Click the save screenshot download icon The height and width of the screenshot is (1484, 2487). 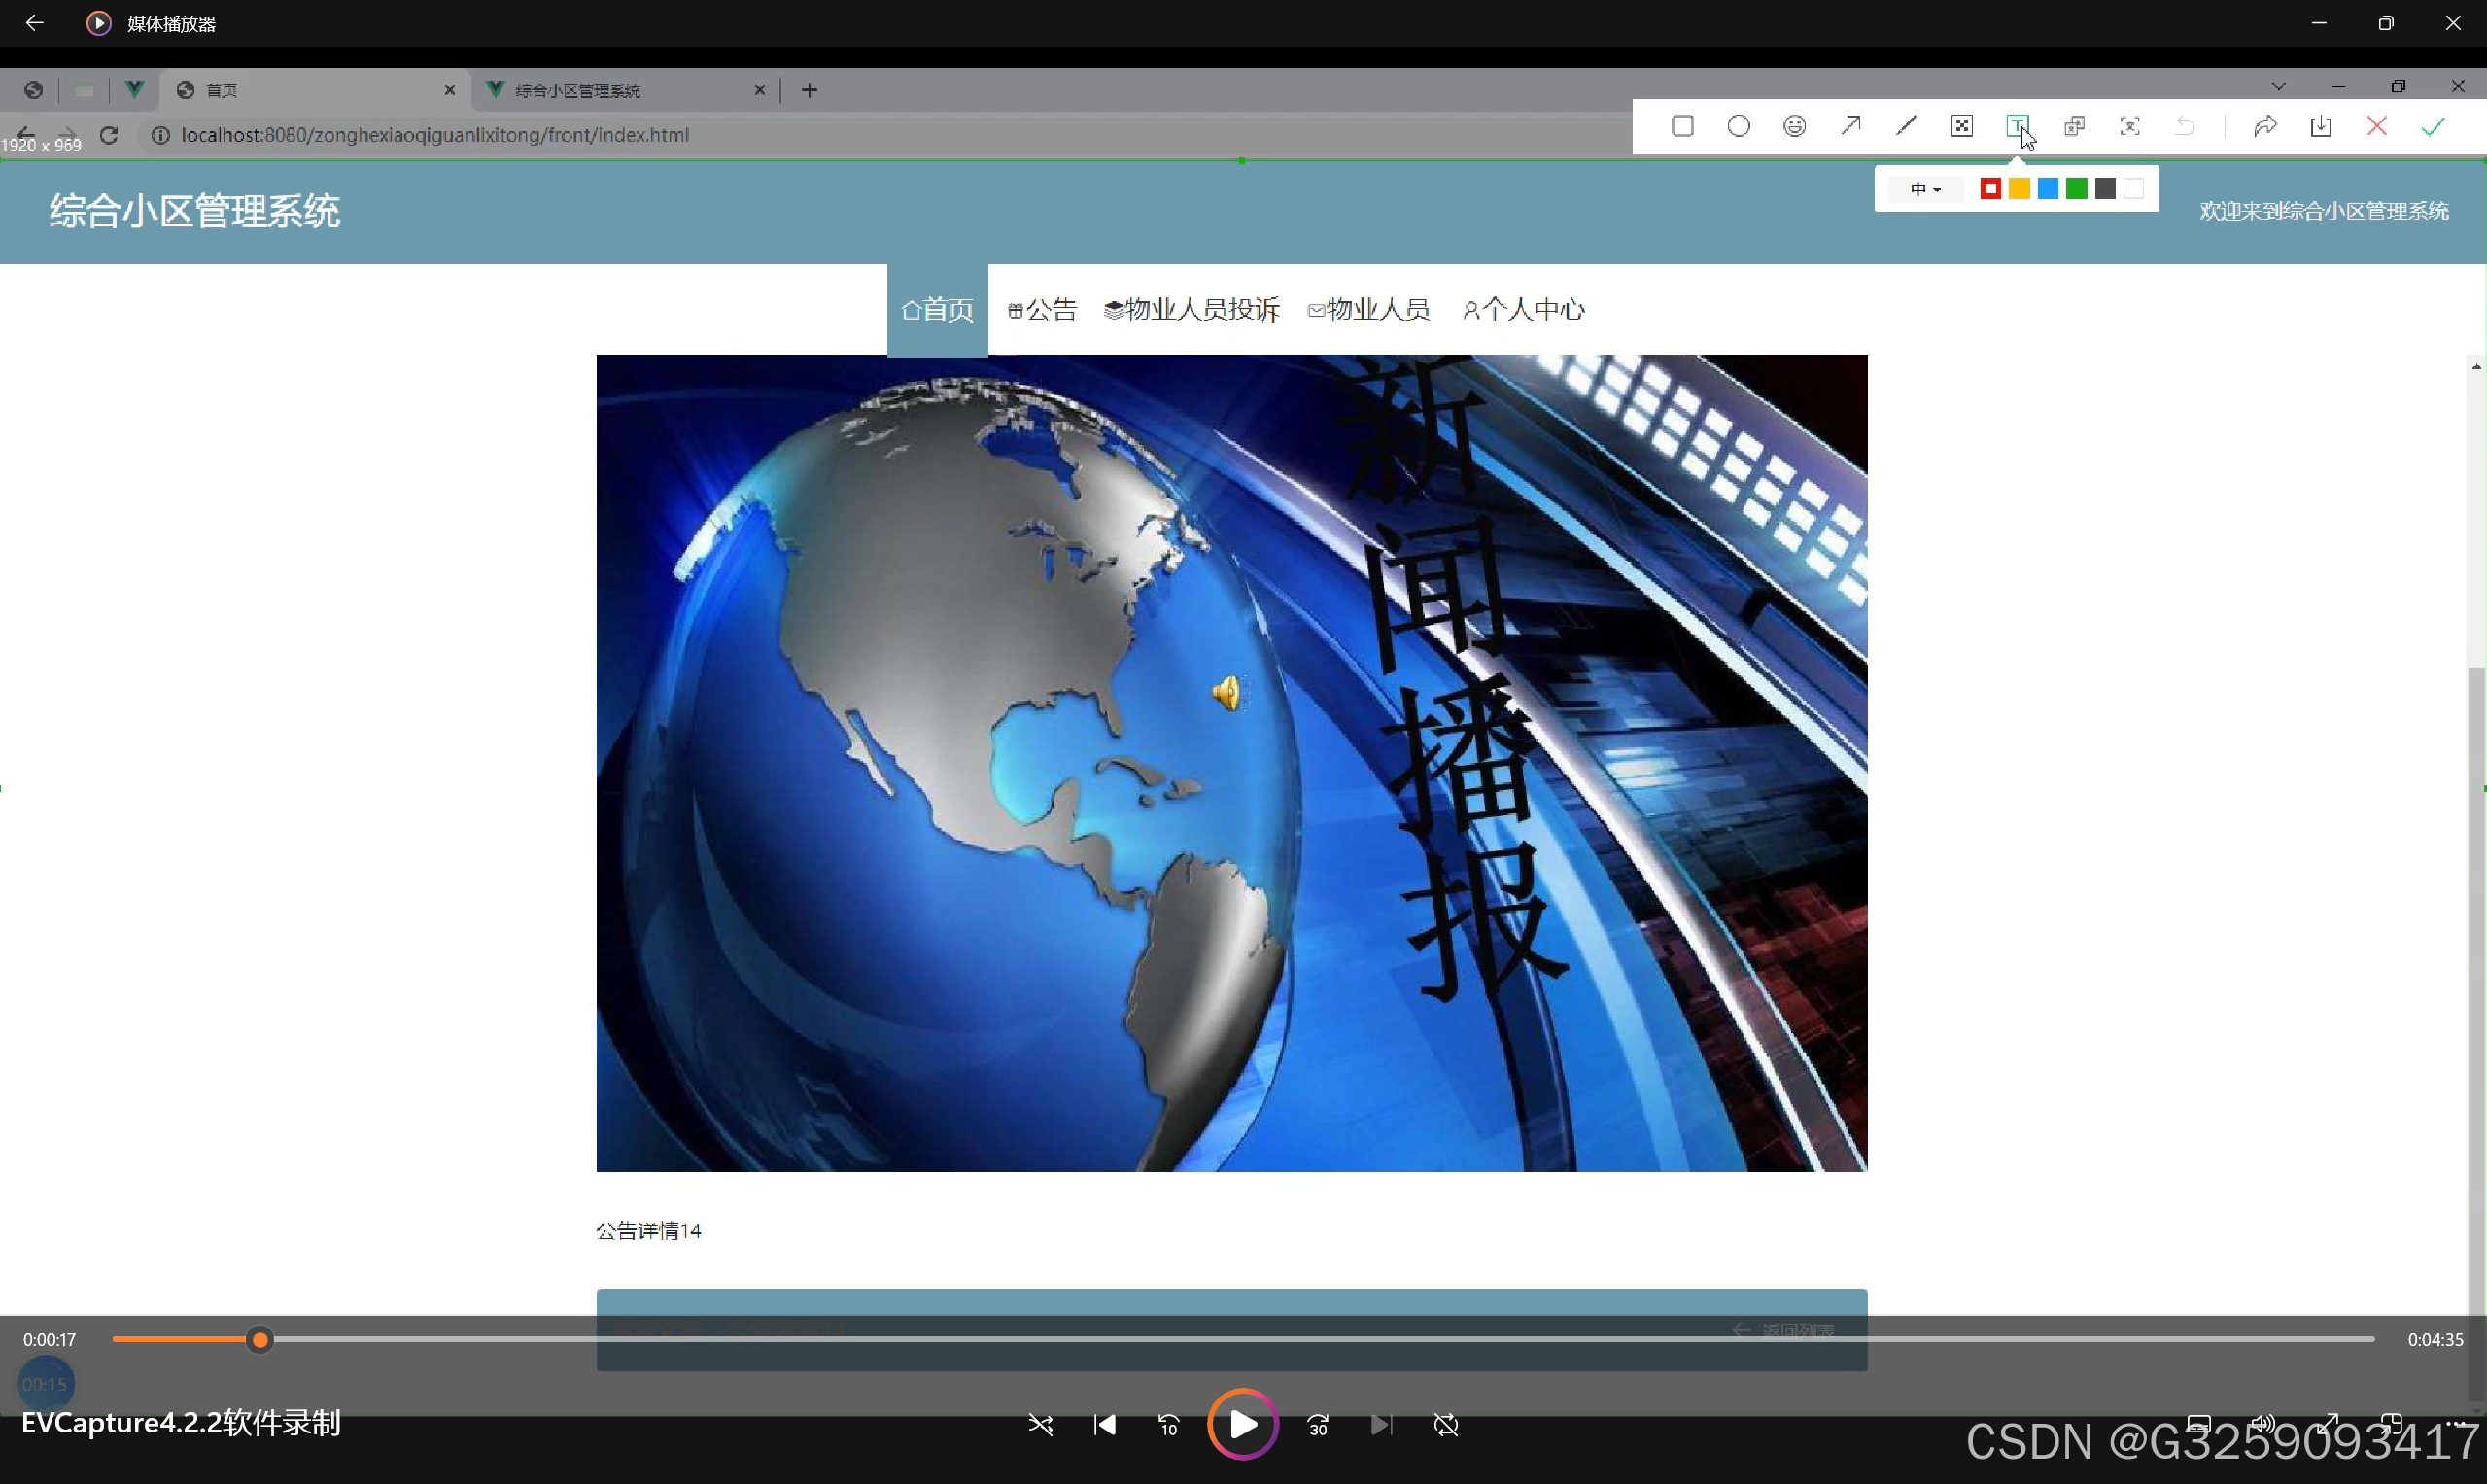click(2320, 126)
